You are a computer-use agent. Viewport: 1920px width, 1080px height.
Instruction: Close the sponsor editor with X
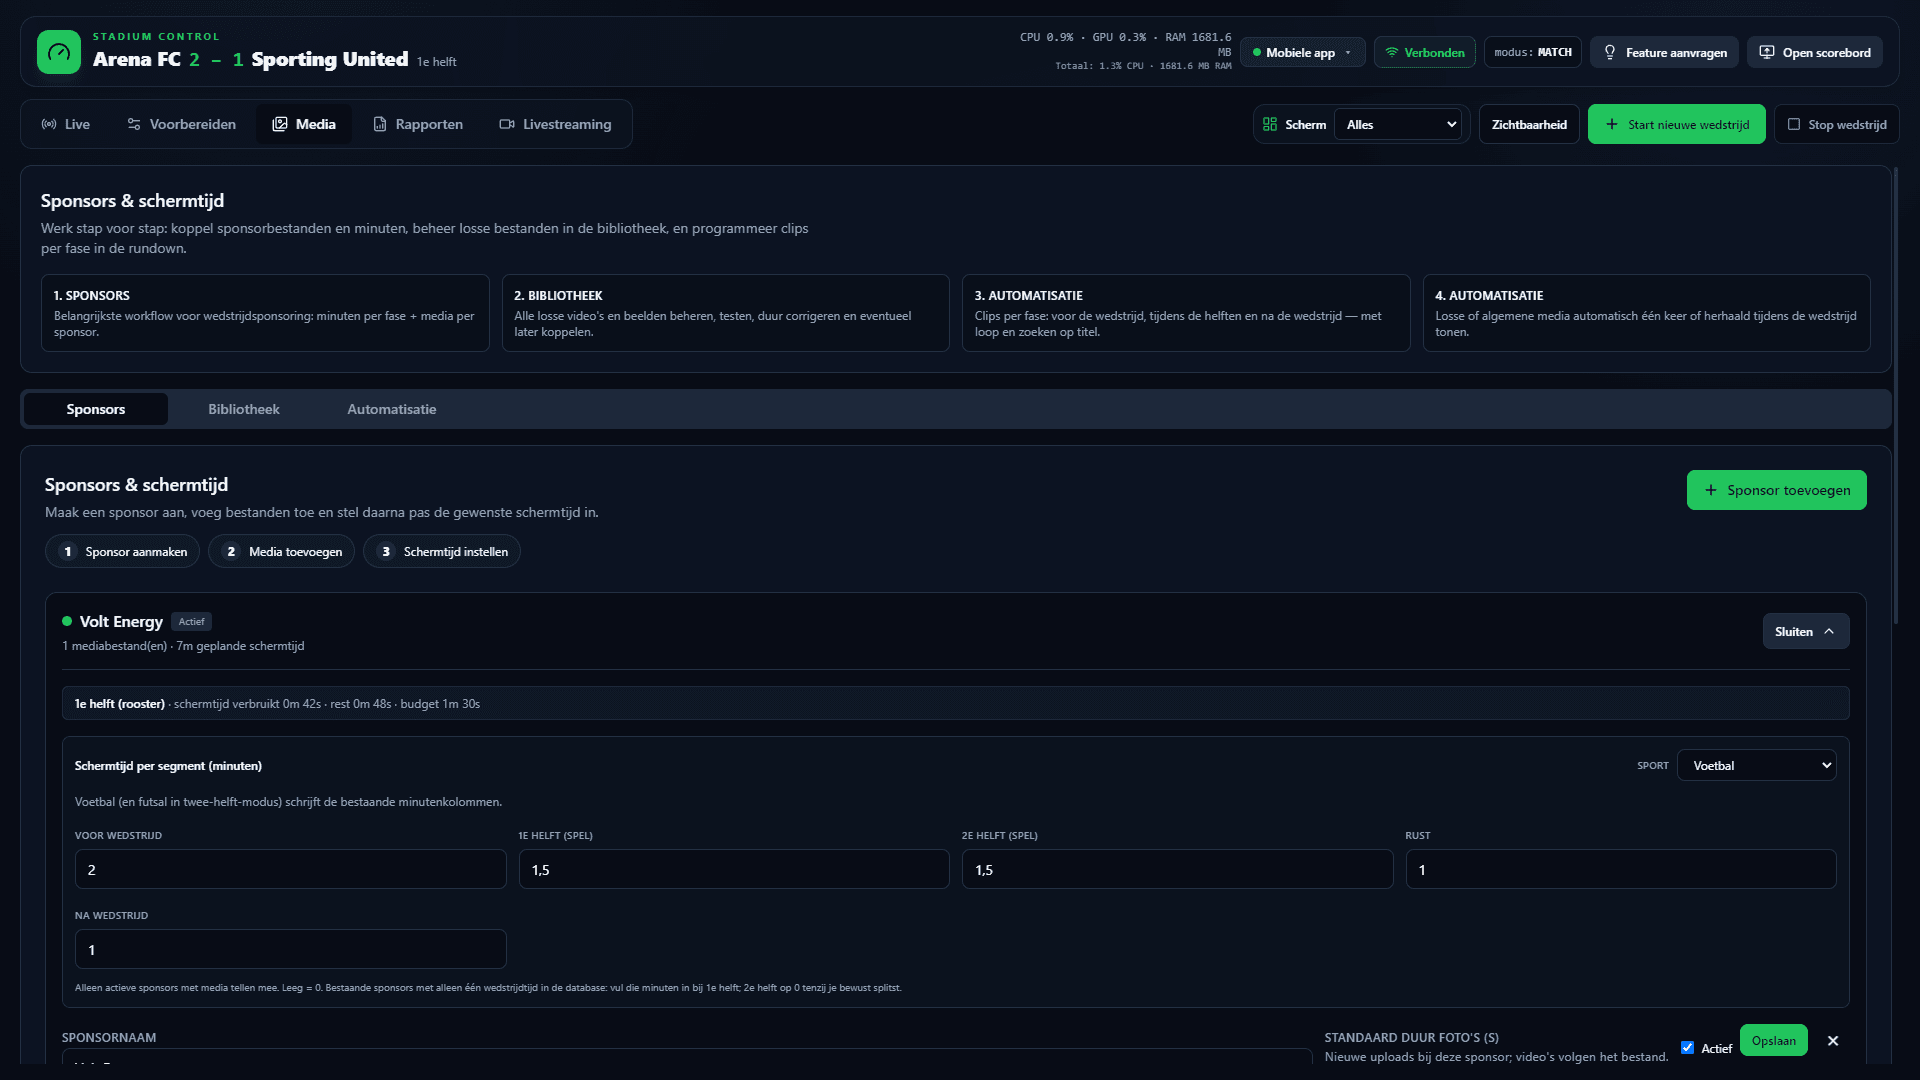(1833, 1040)
